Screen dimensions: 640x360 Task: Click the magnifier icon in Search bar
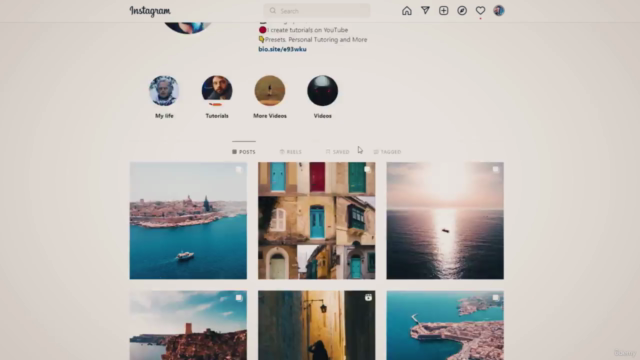(273, 11)
